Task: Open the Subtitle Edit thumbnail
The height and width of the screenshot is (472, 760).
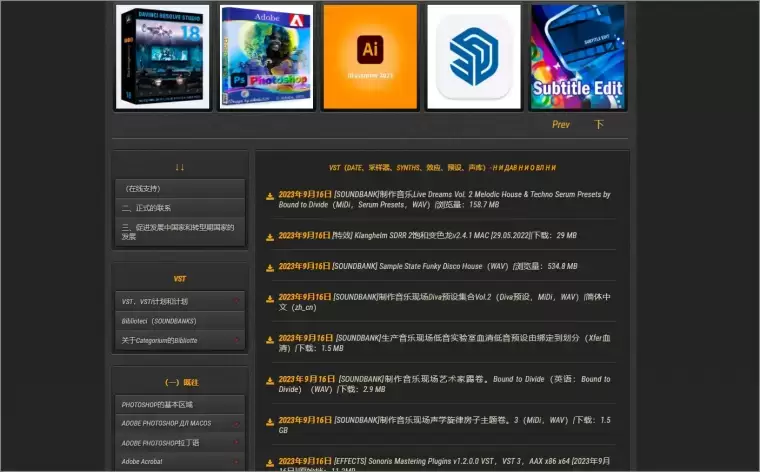Action: pos(578,57)
